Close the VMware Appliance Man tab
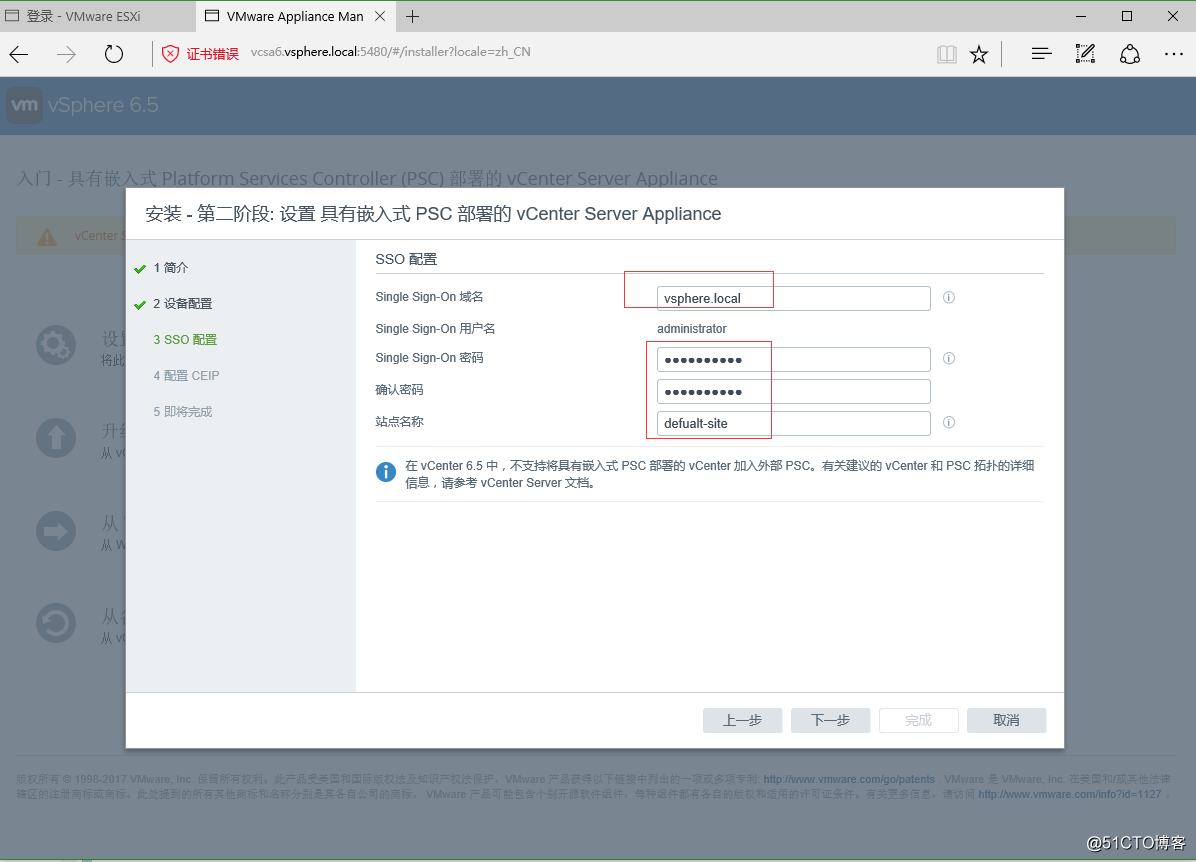 tap(380, 17)
